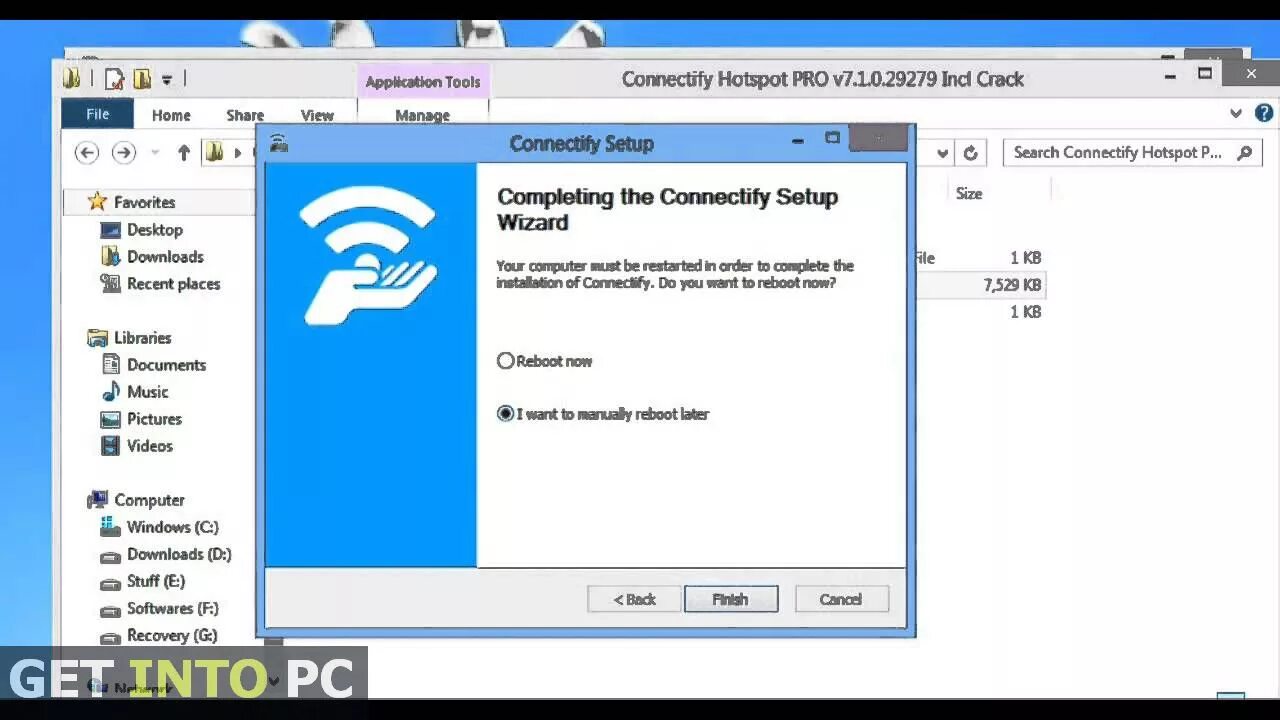
Task: Open the address bar history dropdown
Action: tap(942, 153)
